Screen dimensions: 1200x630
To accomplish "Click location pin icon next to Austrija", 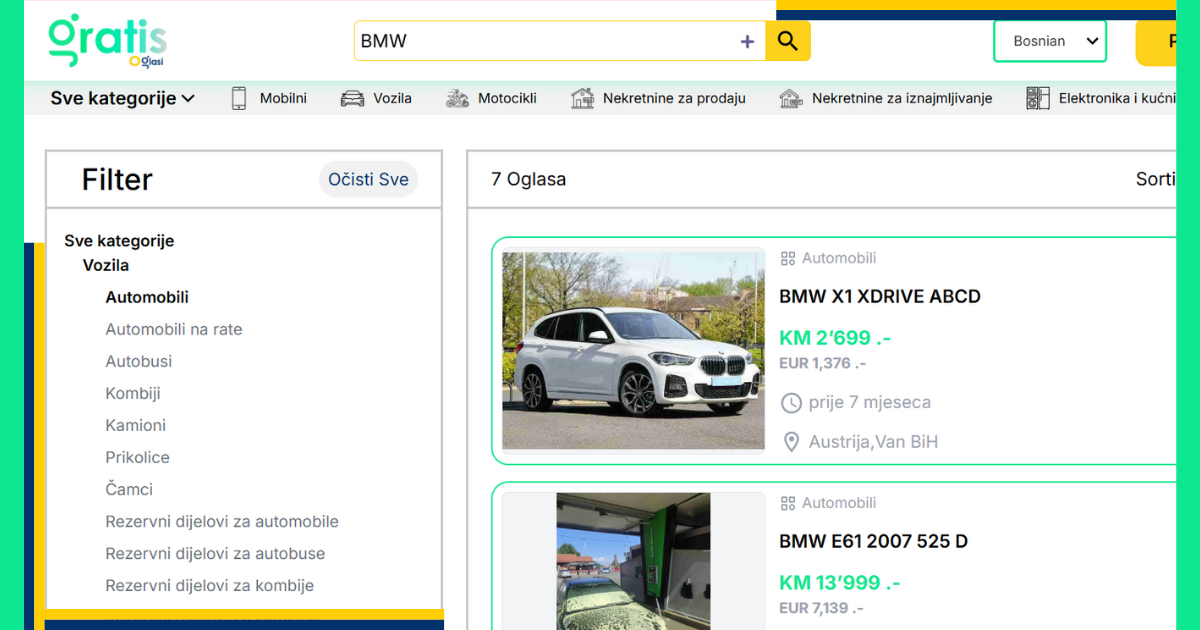I will [791, 442].
